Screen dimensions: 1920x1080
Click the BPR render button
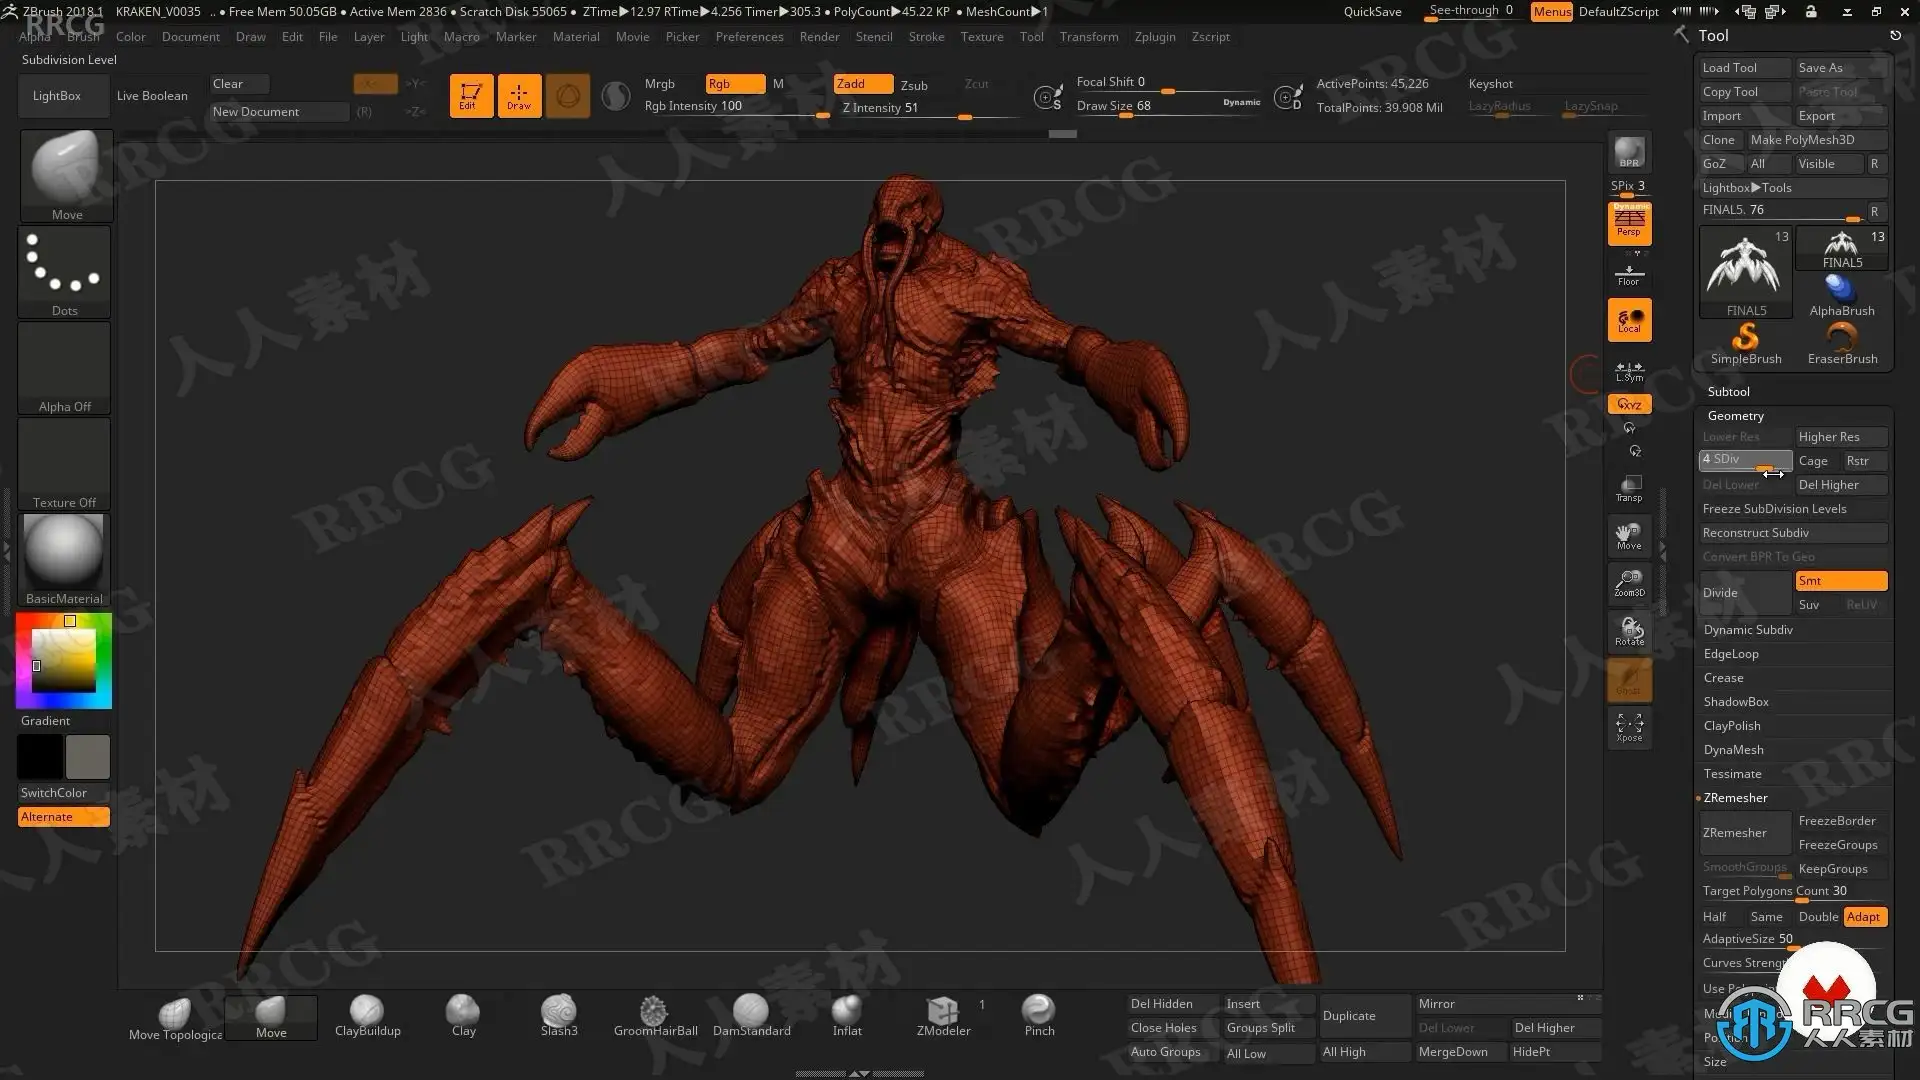(x=1629, y=153)
